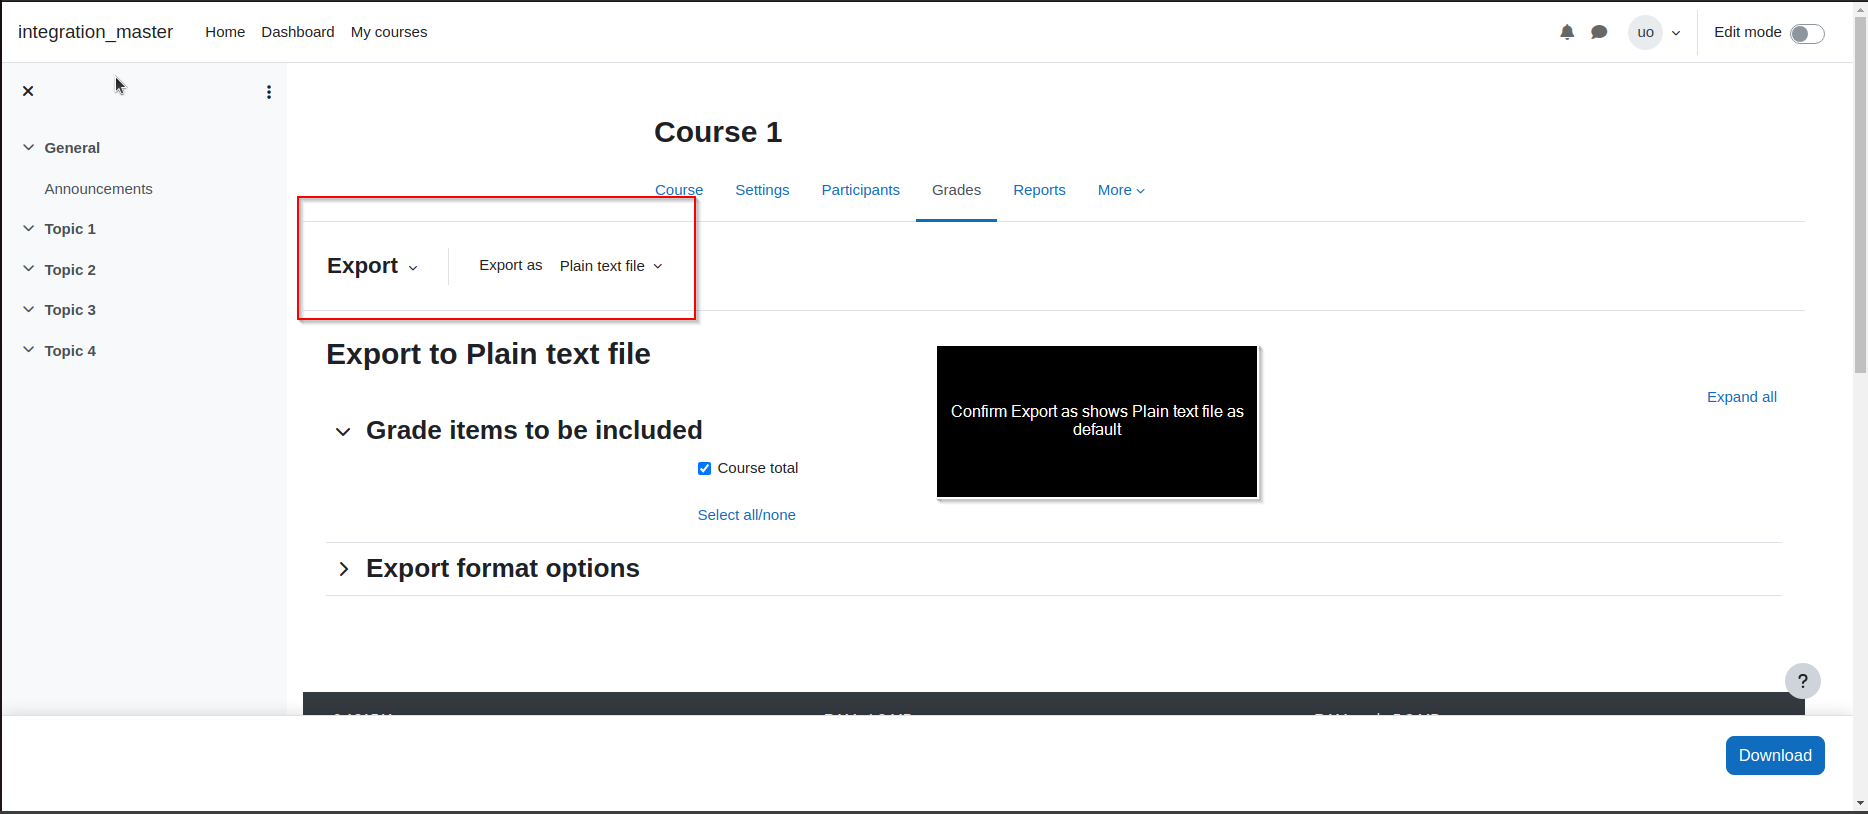This screenshot has width=1868, height=814.
Task: Open the Plain text file format dropdown
Action: [611, 266]
